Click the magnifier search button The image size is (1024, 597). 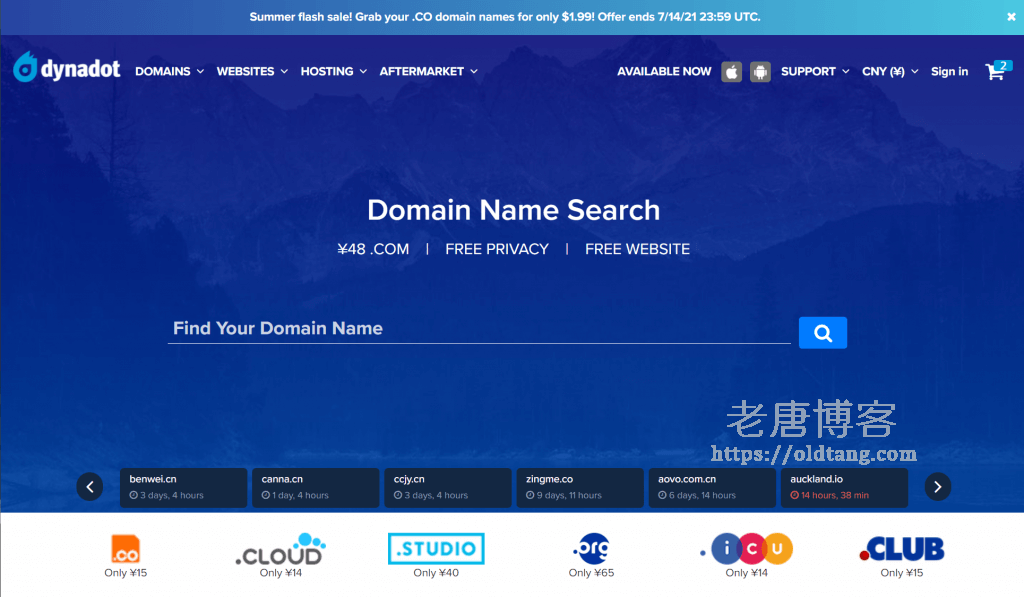tap(822, 333)
